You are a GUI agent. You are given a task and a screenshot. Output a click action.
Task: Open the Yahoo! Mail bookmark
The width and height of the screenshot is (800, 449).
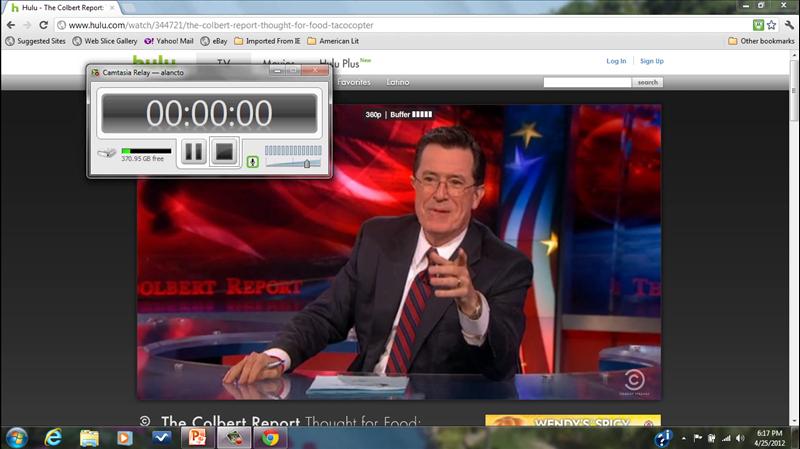169,41
